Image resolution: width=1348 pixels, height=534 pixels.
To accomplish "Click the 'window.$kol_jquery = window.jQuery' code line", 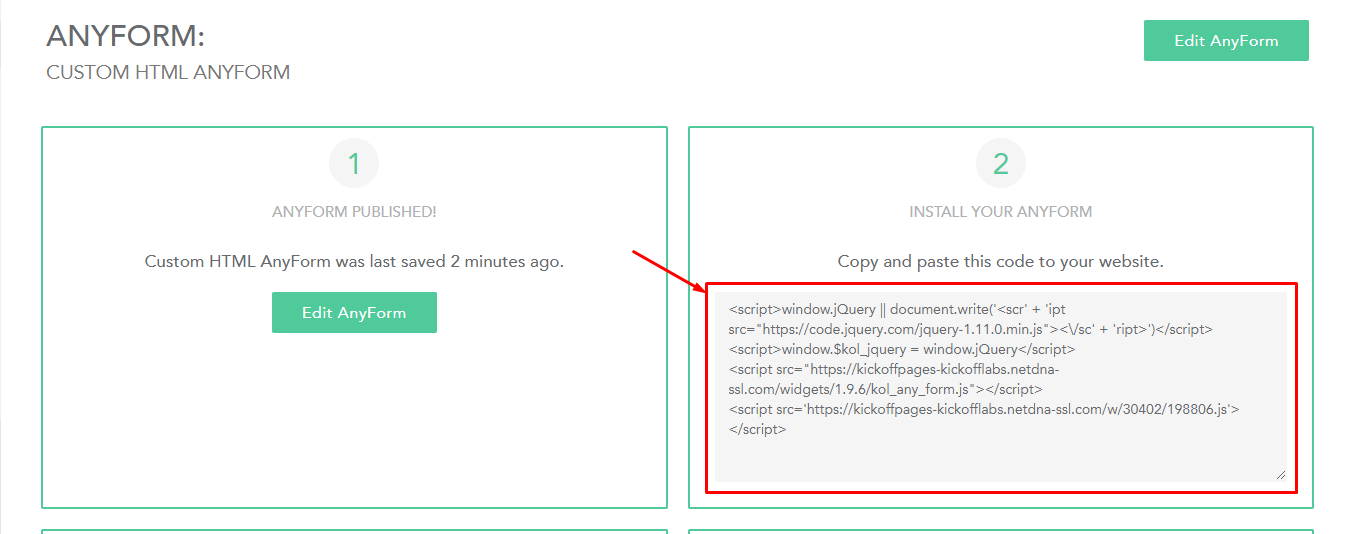I will click(902, 349).
